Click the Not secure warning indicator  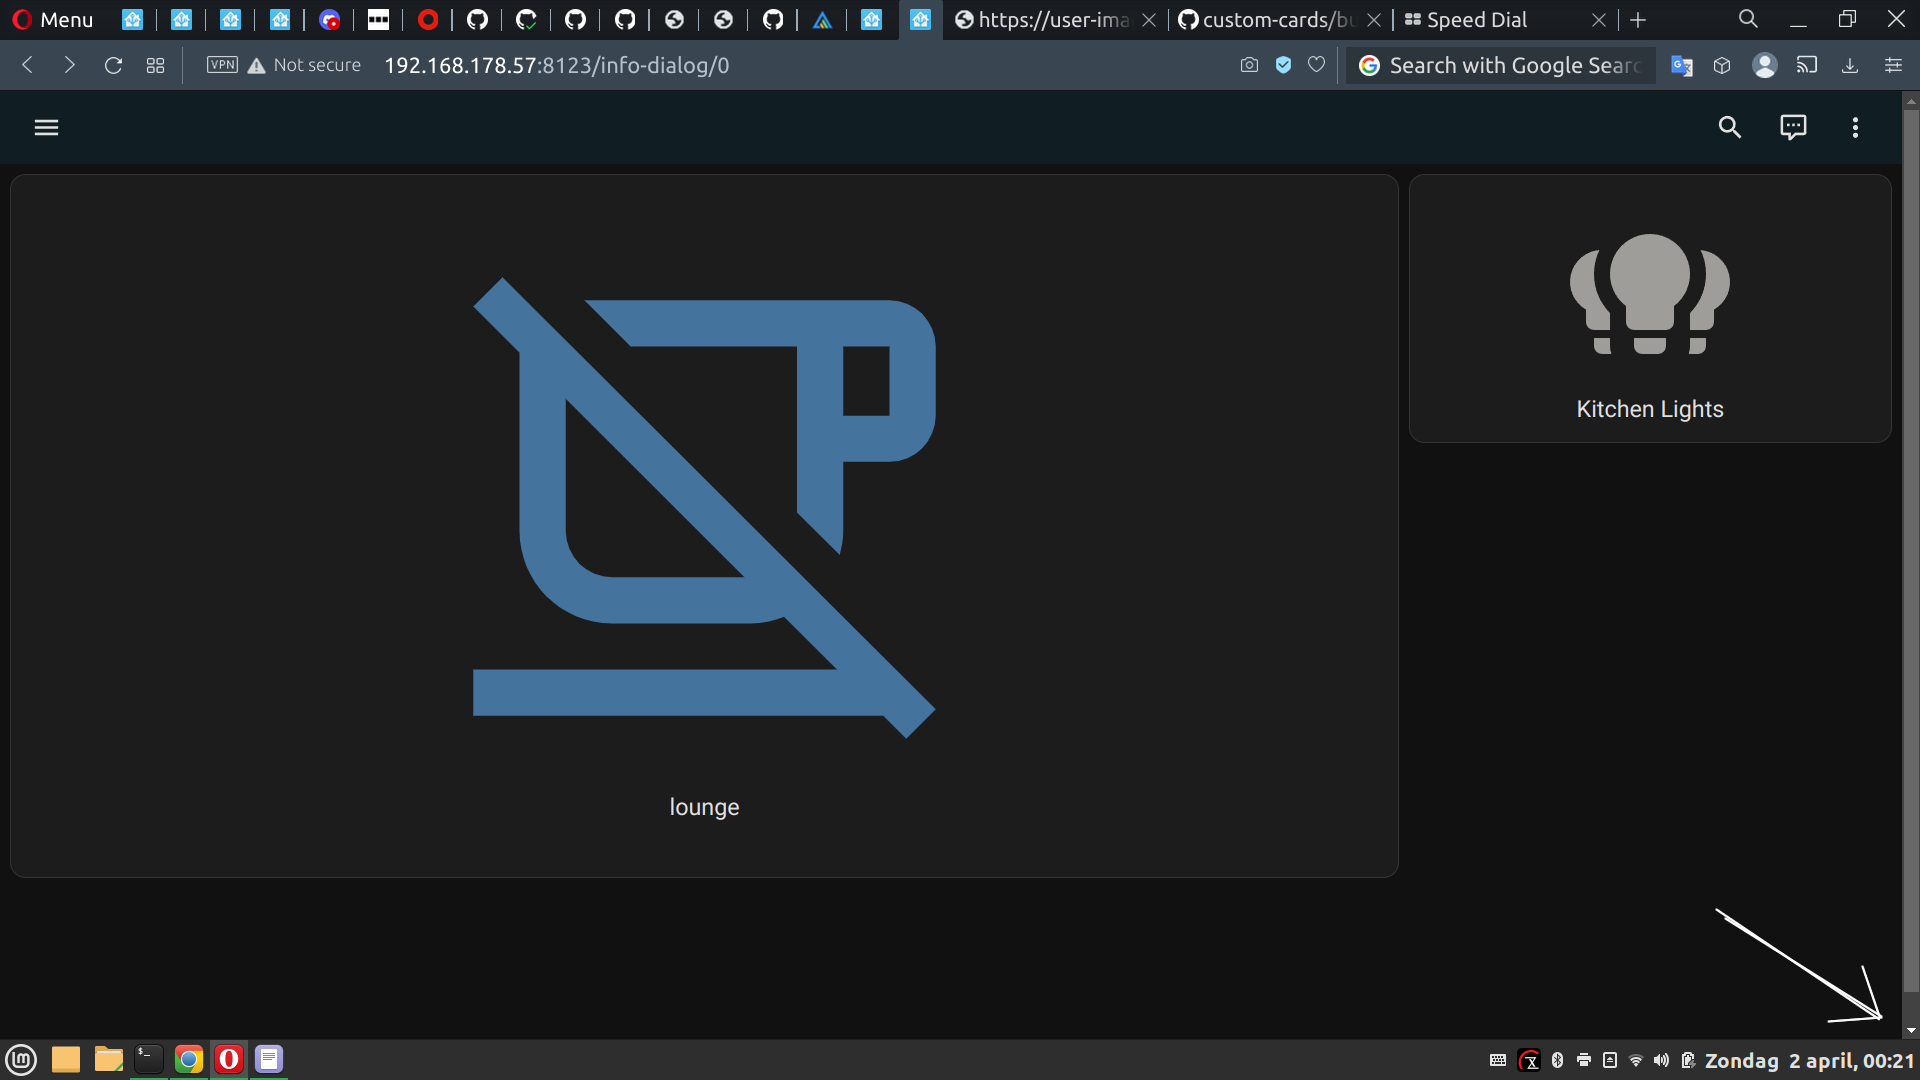[x=304, y=65]
